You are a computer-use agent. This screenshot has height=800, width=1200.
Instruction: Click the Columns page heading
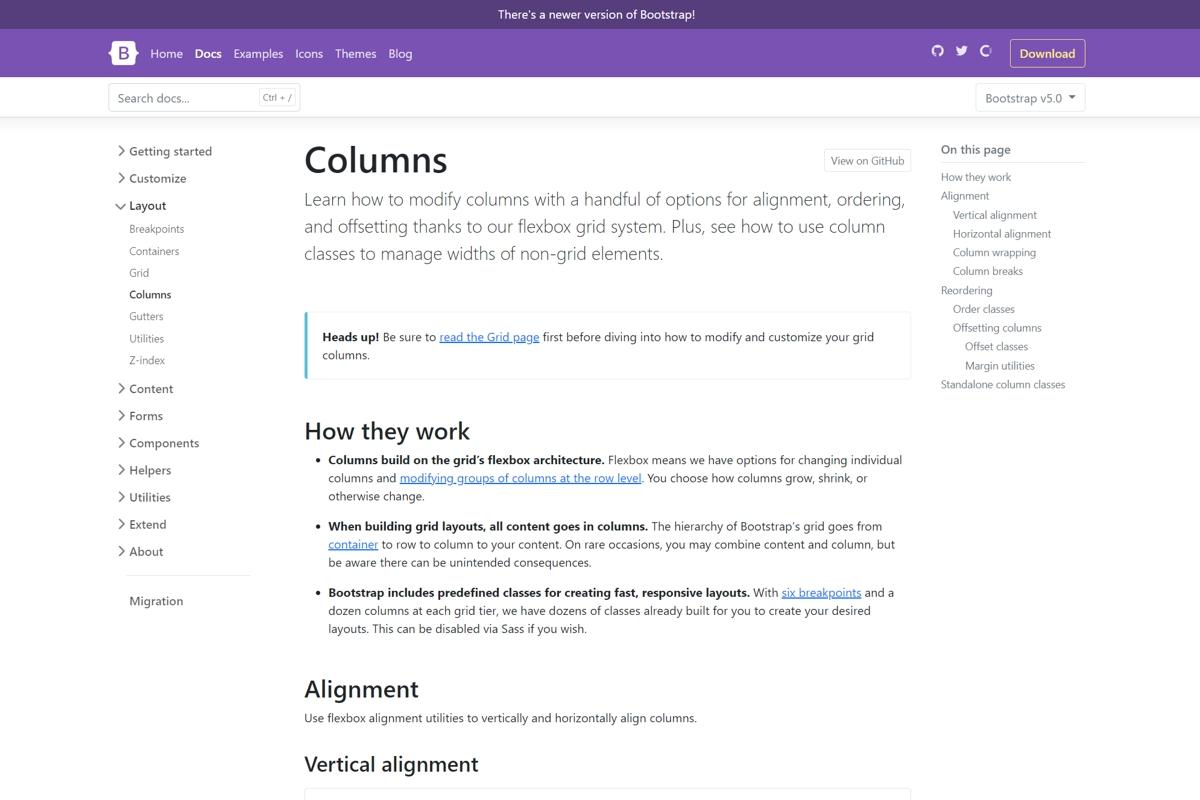pyautogui.click(x=376, y=160)
